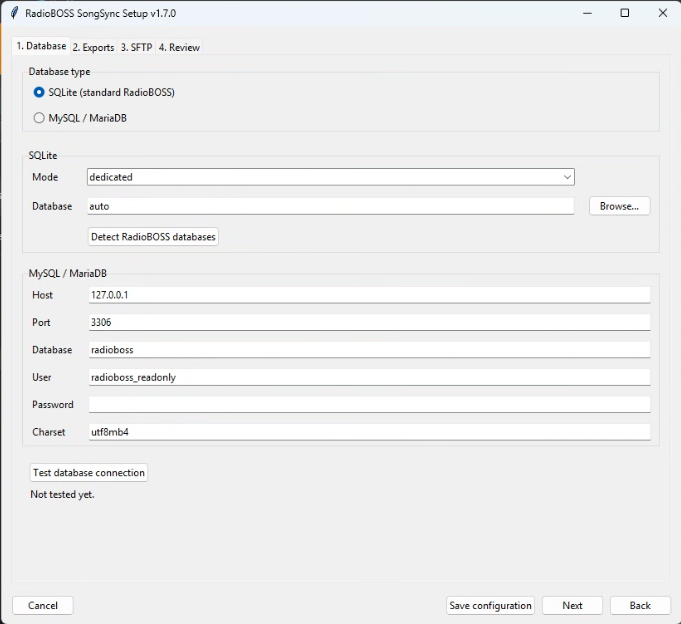Click the User field radioboss_readonly
The height and width of the screenshot is (624, 681).
tap(369, 377)
